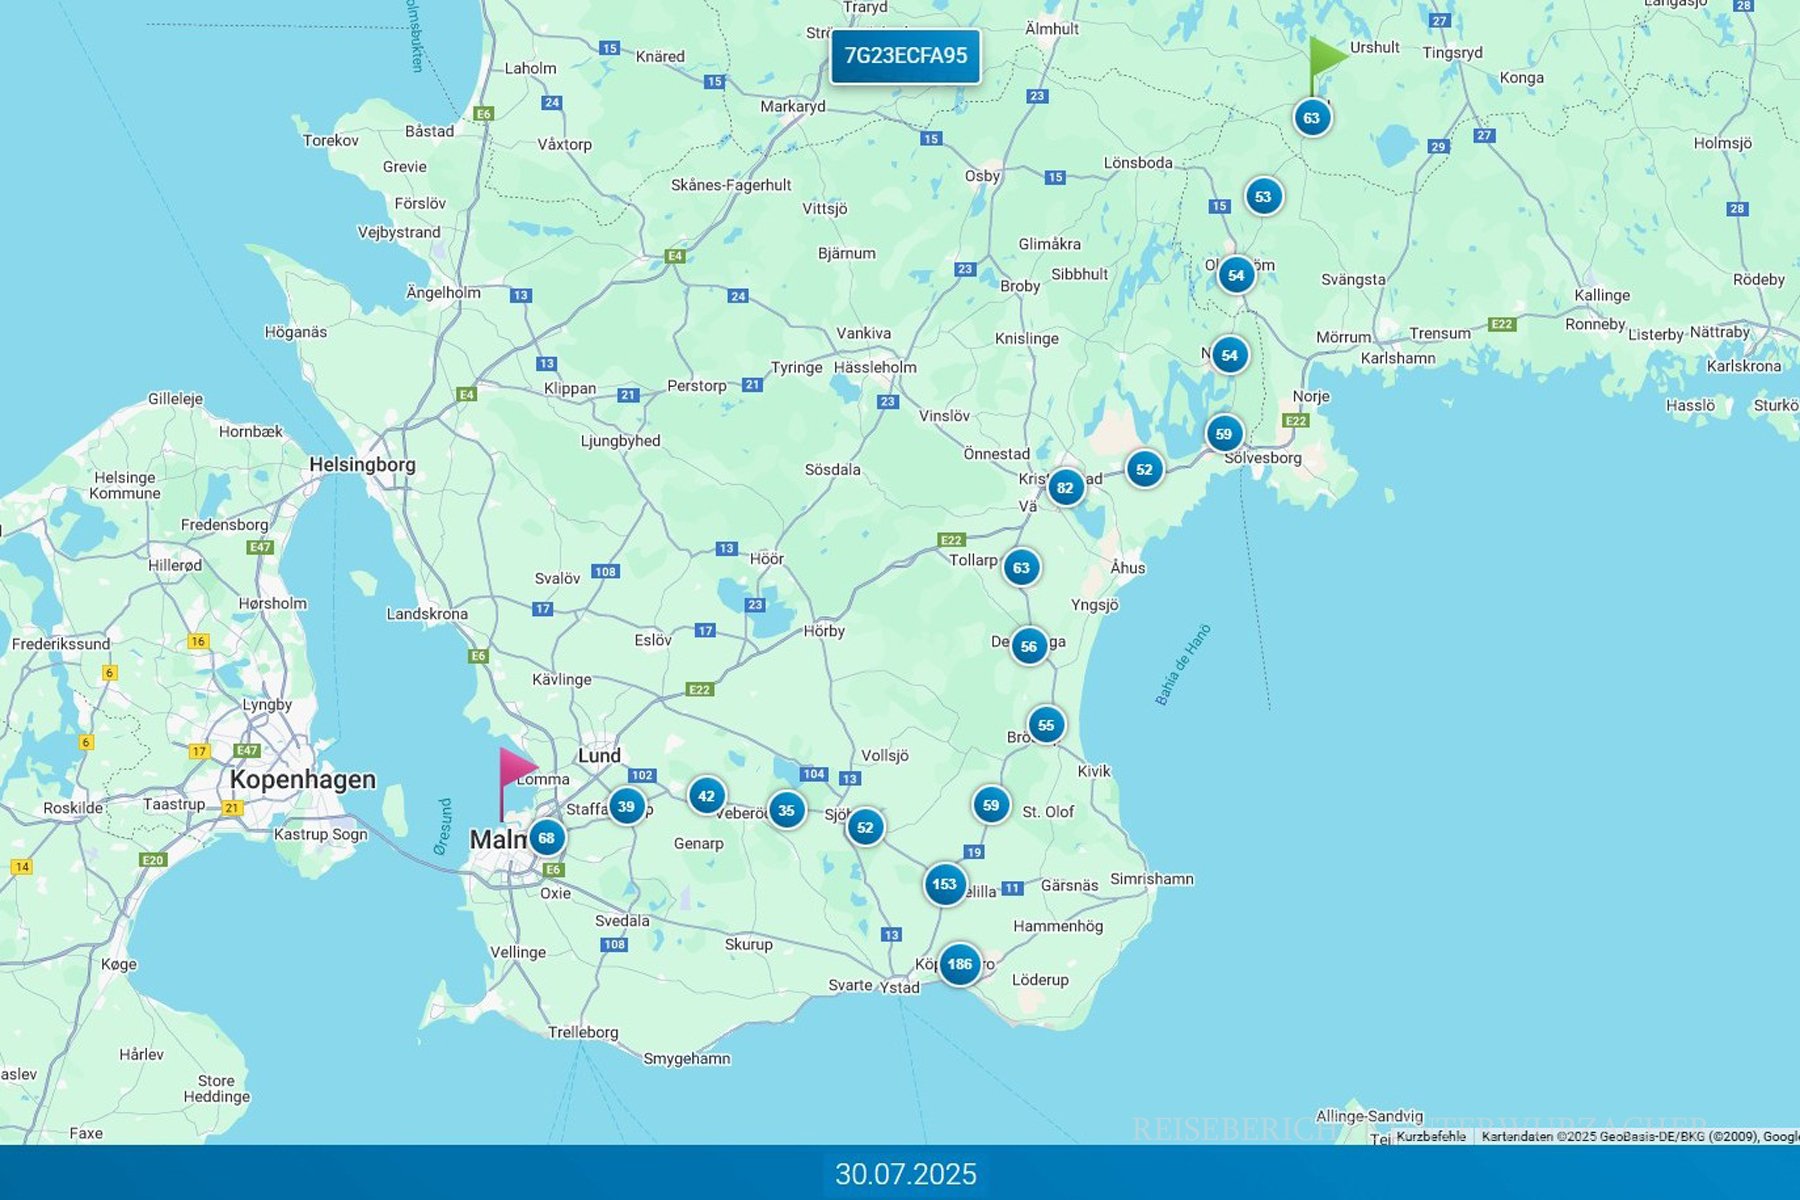Select the marker numbered 53
1800x1200 pixels.
(x=1263, y=196)
